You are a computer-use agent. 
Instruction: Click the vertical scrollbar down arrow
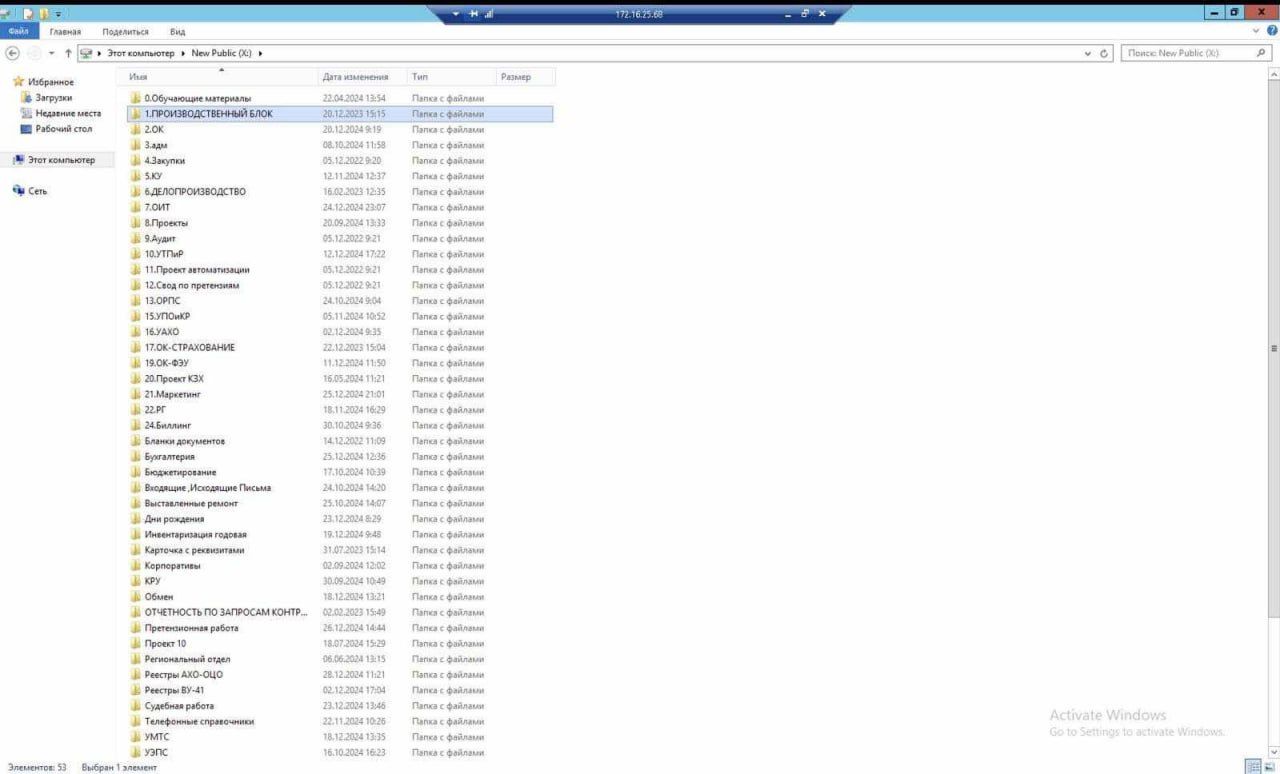1273,751
